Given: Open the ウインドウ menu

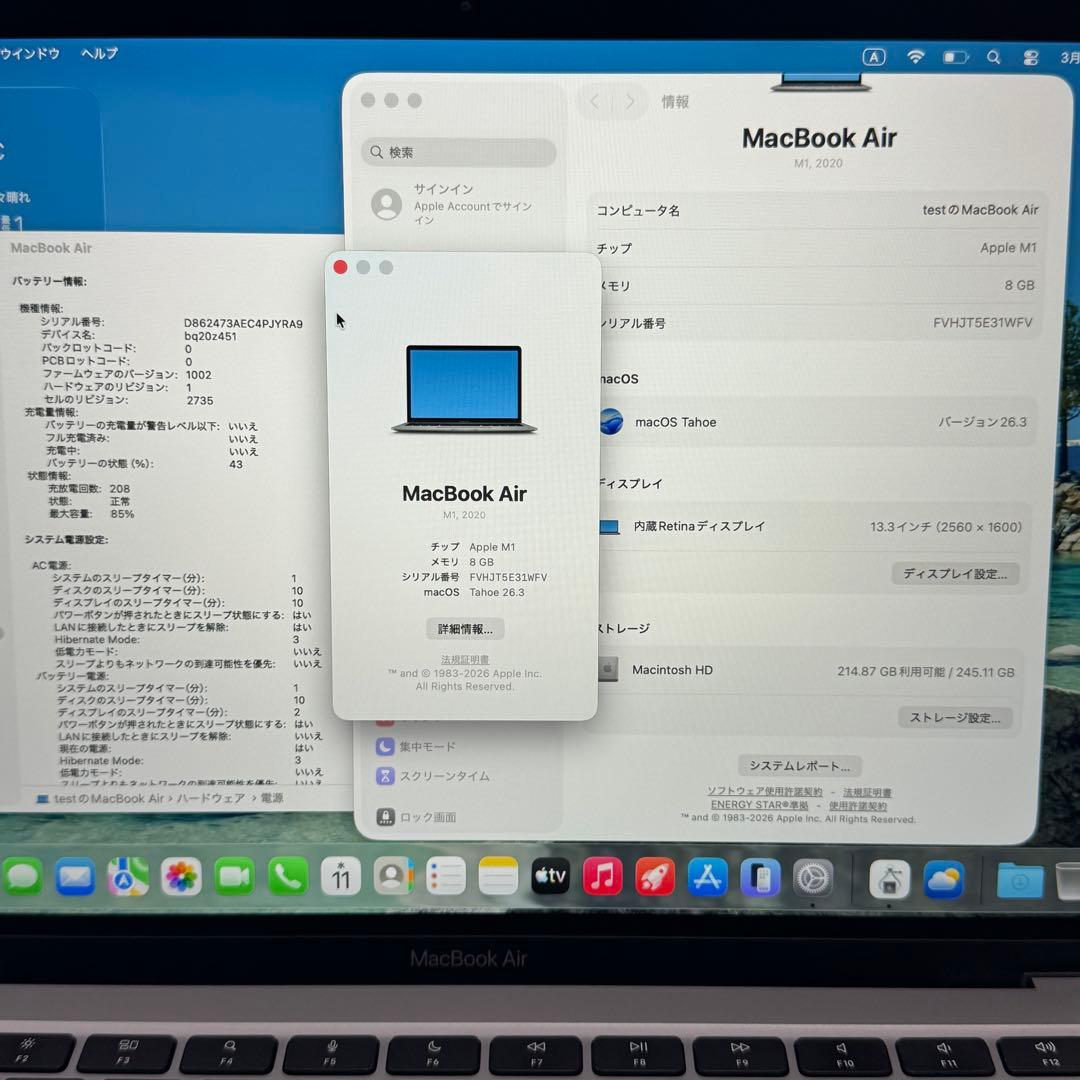Looking at the screenshot, I should 32,53.
